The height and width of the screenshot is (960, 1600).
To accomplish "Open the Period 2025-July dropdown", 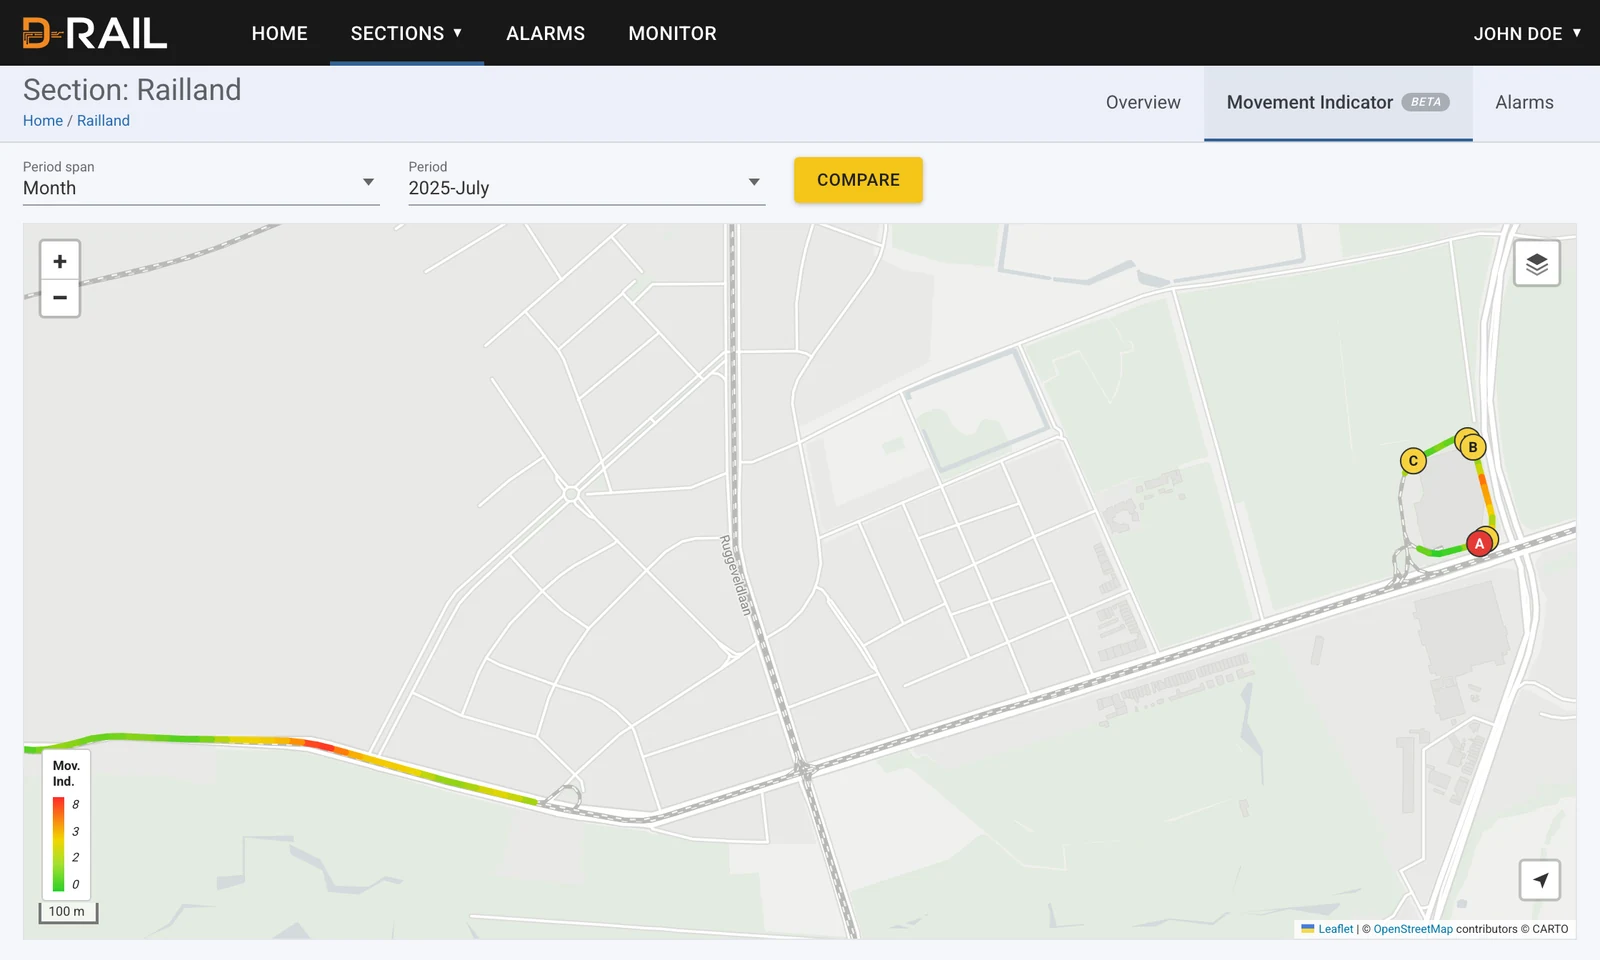I will (587, 181).
